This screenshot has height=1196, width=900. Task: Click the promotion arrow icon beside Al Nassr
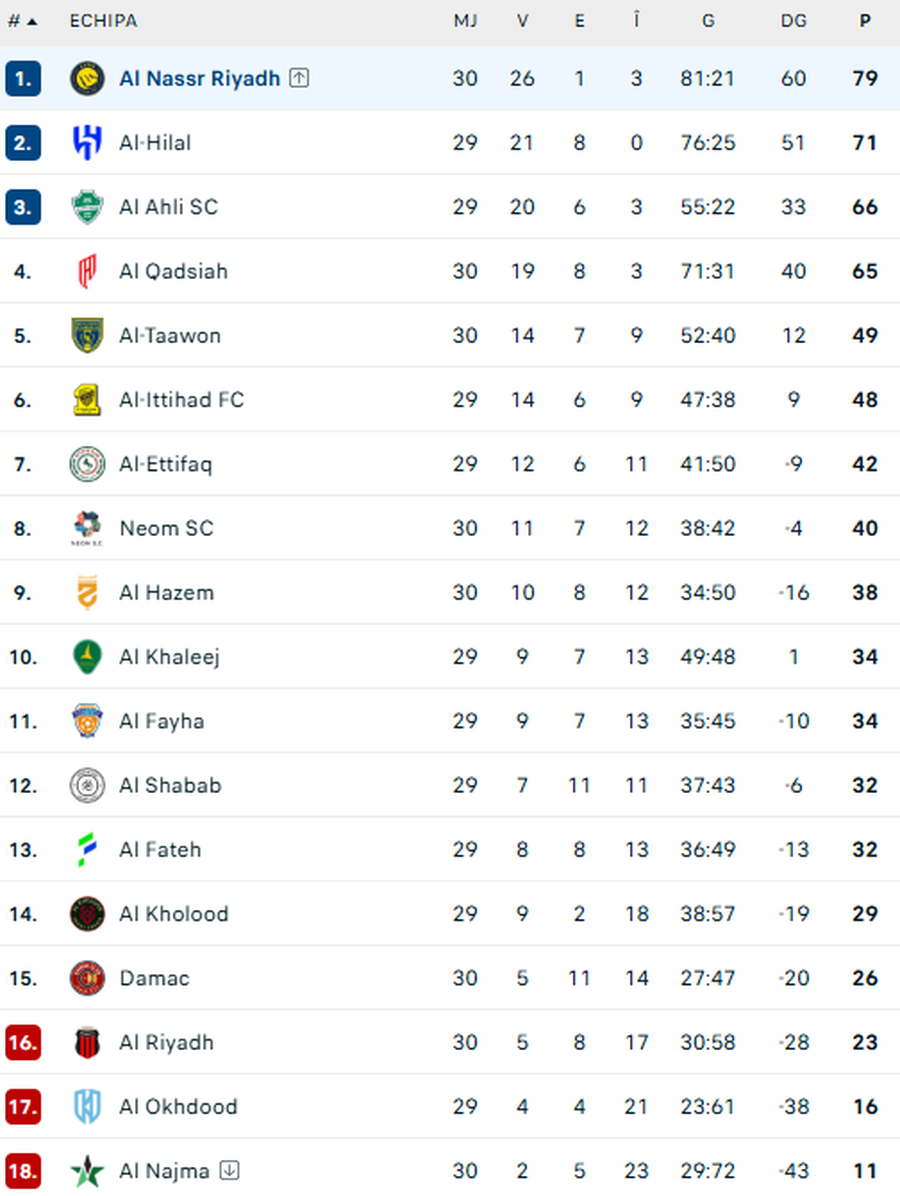(299, 78)
